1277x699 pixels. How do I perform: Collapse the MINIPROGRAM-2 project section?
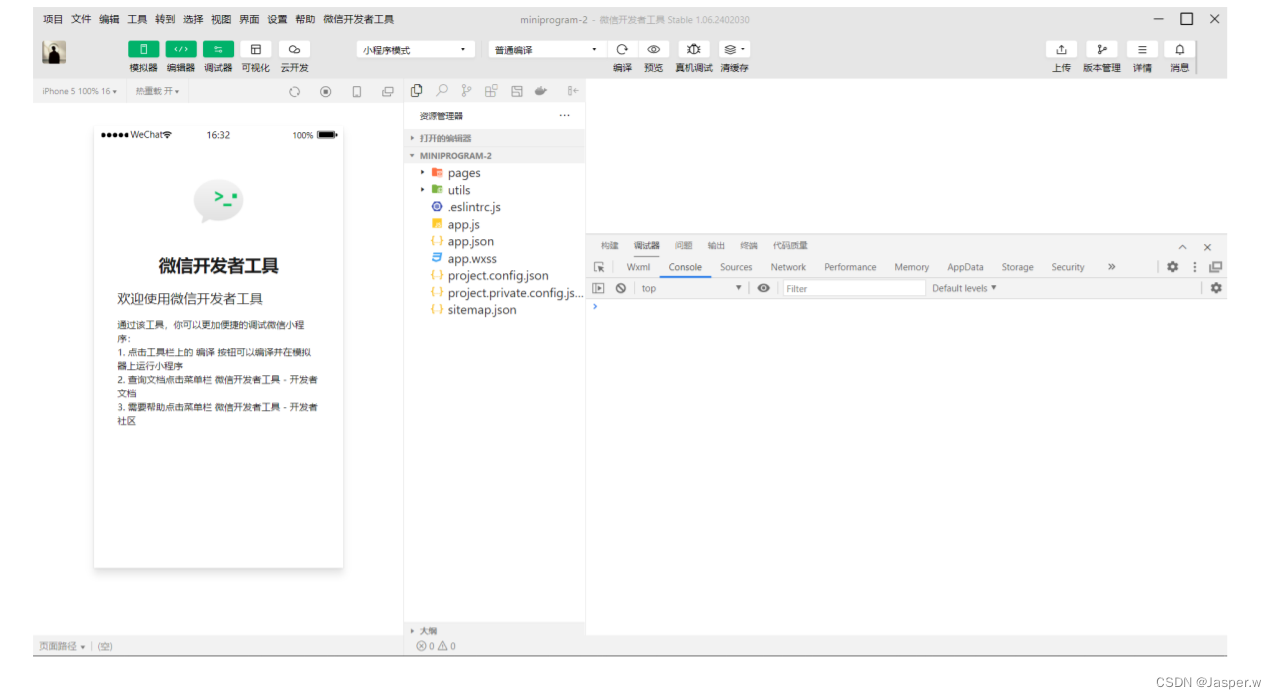pos(494,156)
